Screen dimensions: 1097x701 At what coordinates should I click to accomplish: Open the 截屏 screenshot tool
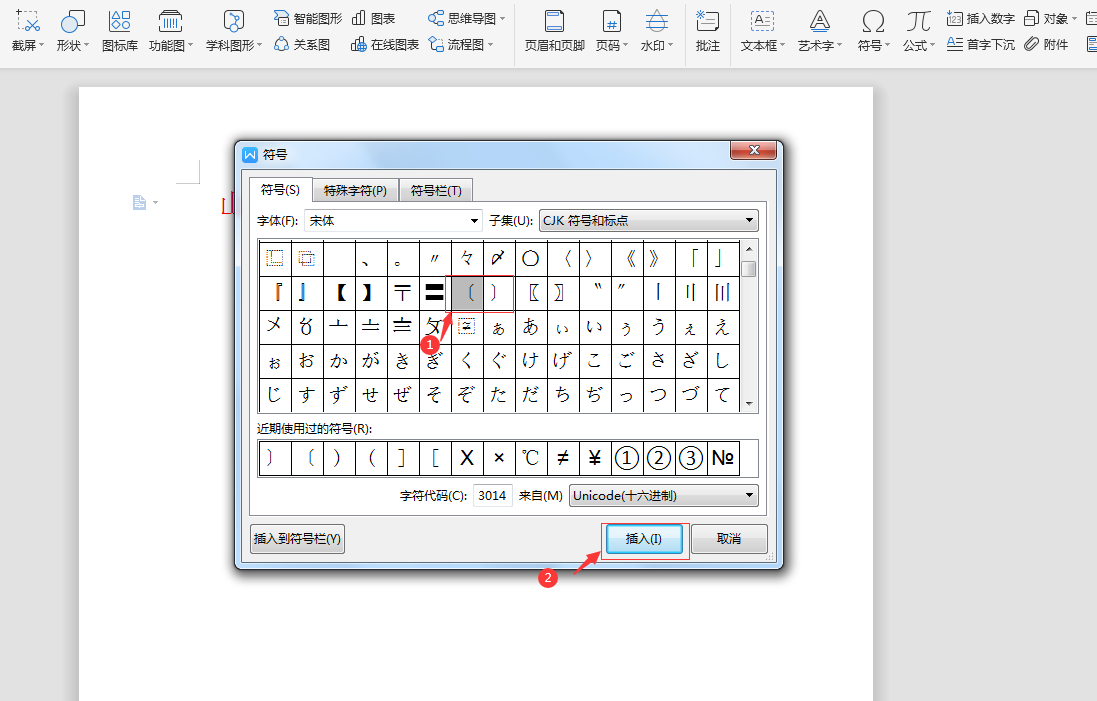tap(28, 31)
